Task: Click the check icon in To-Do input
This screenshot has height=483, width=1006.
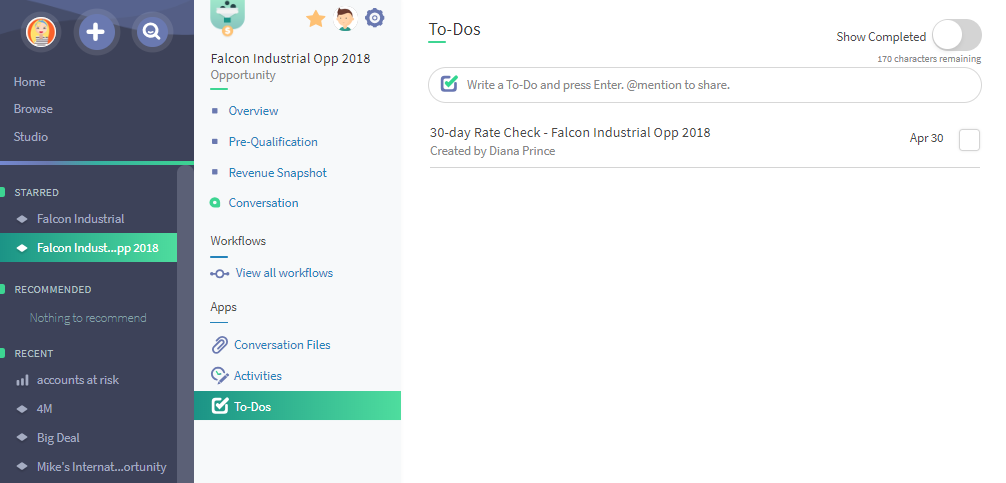Action: (449, 84)
